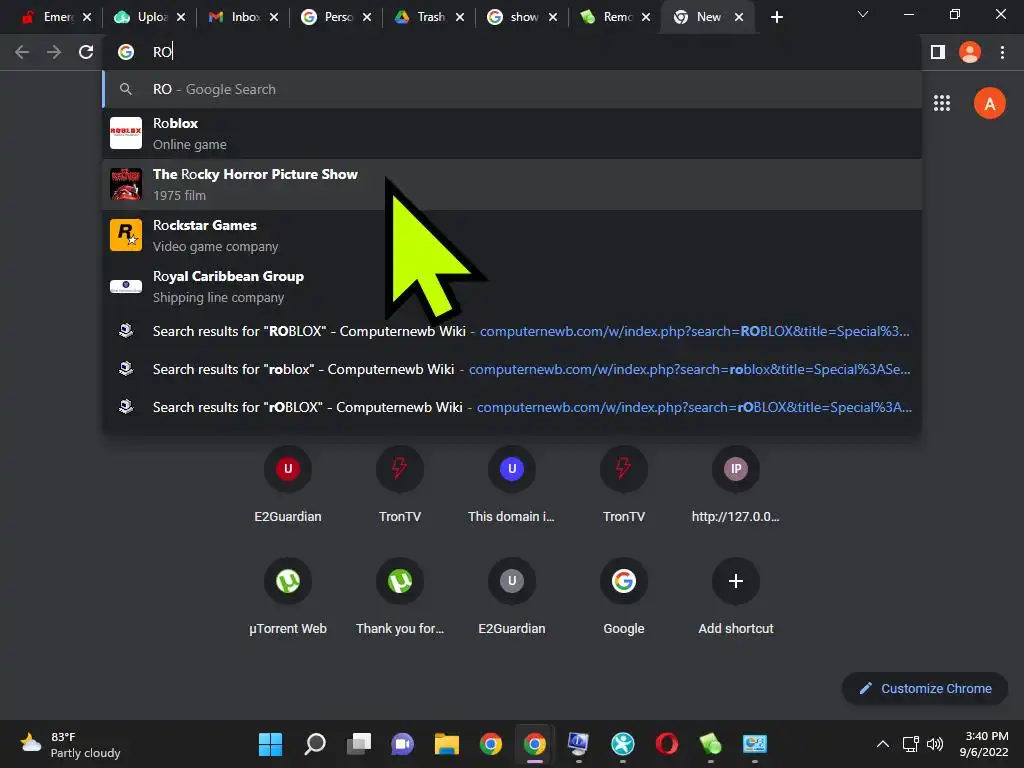This screenshot has height=768, width=1024.
Task: Reload the current page
Action: (x=86, y=52)
